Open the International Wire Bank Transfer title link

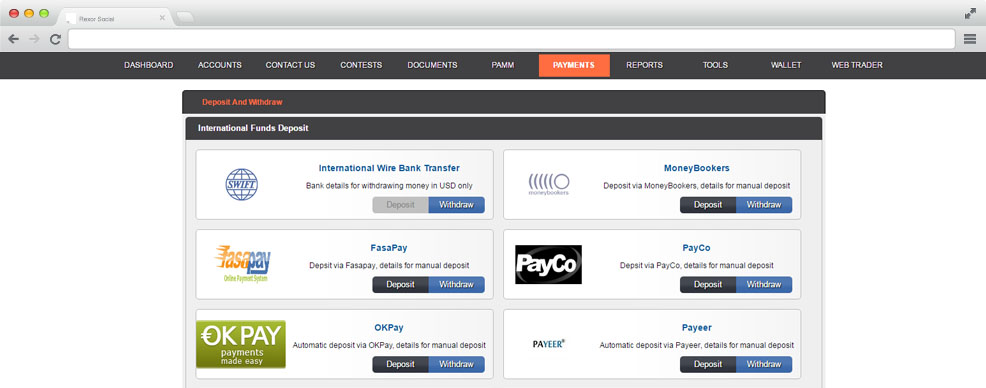[x=389, y=169]
